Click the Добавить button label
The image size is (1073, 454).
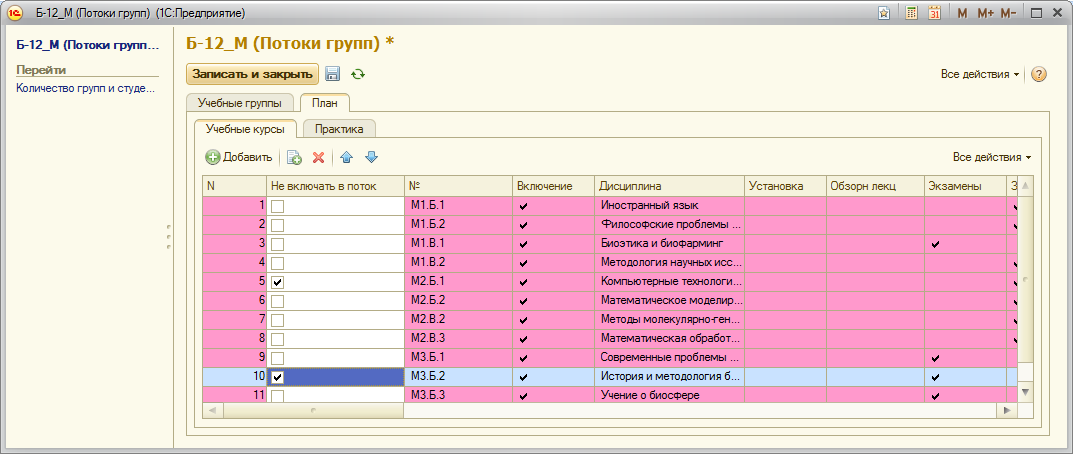click(248, 157)
